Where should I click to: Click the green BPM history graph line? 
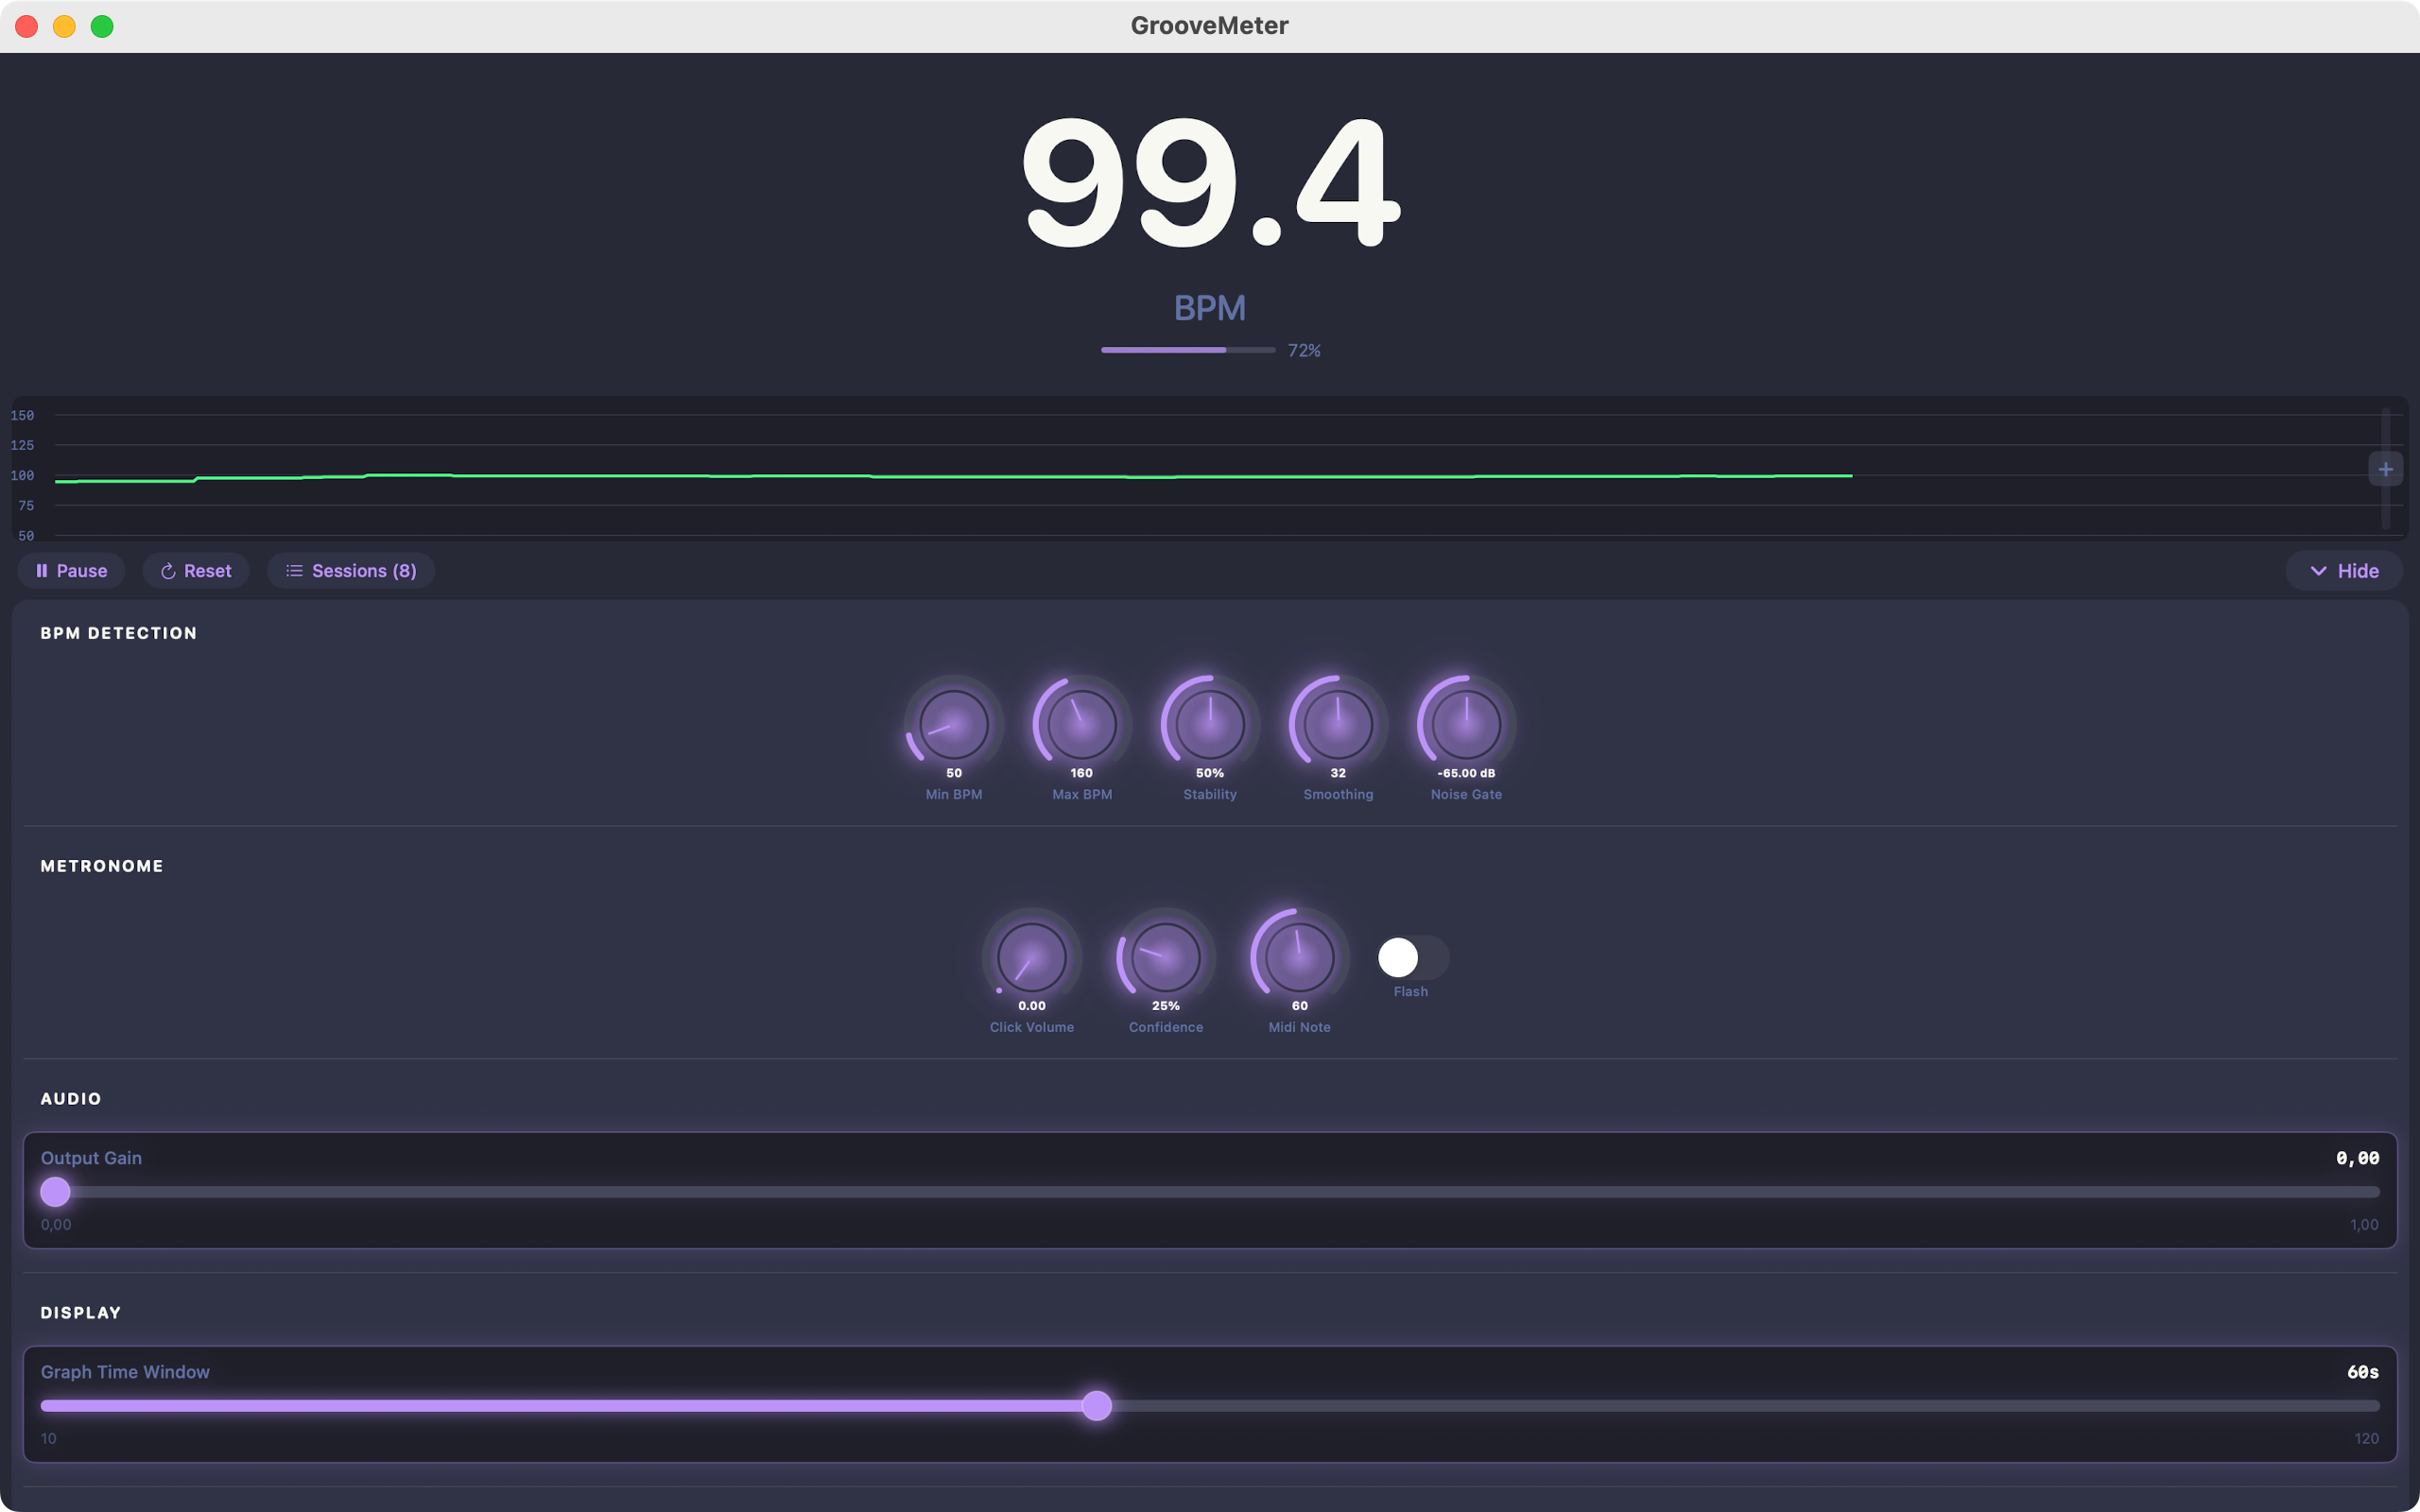coord(953,477)
